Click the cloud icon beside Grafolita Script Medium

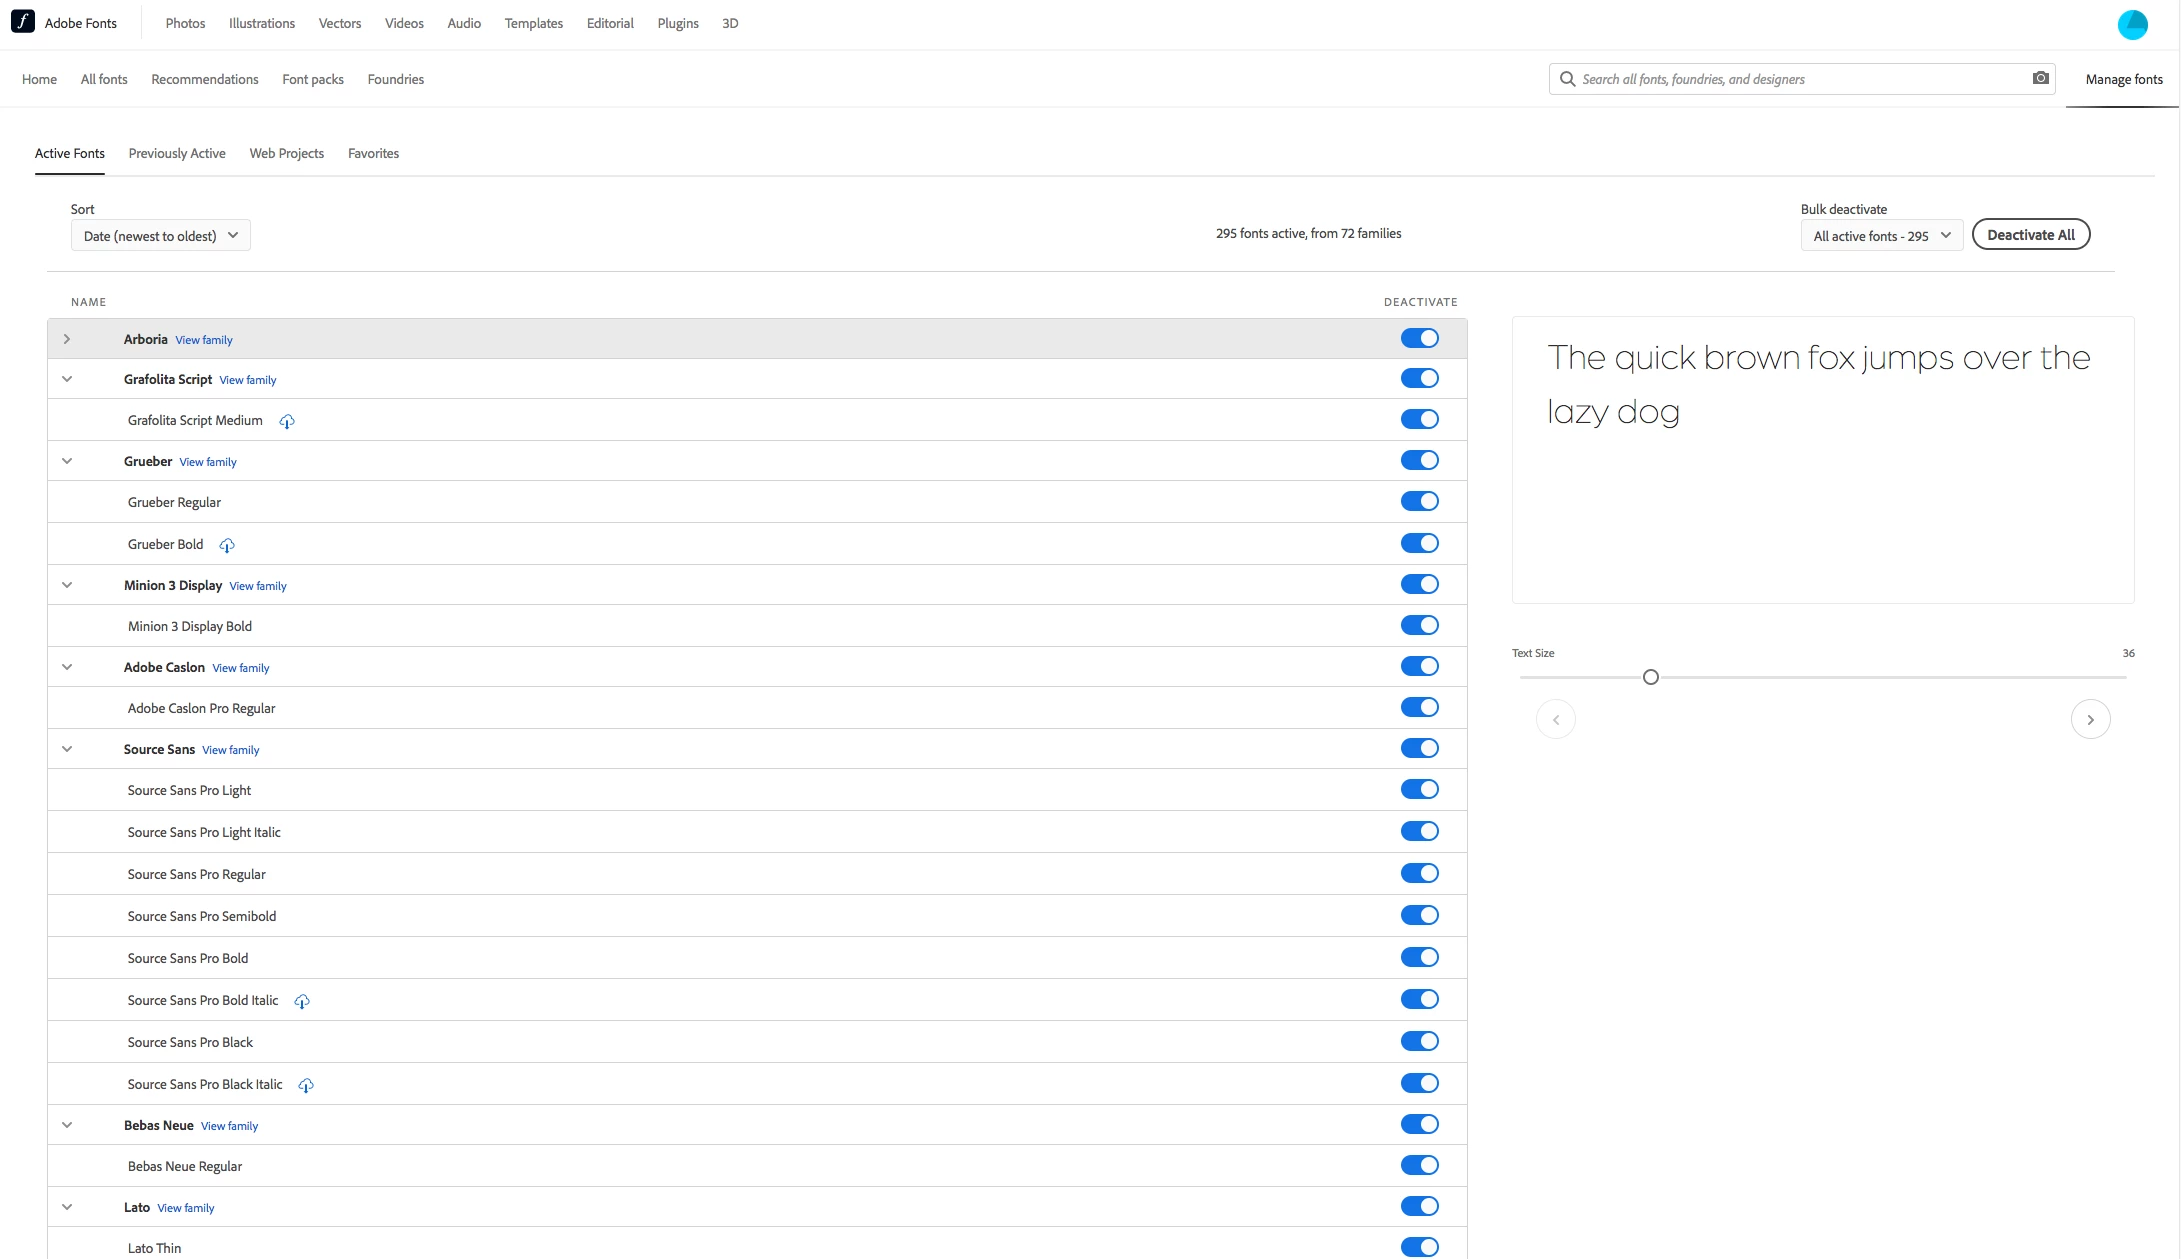point(287,421)
